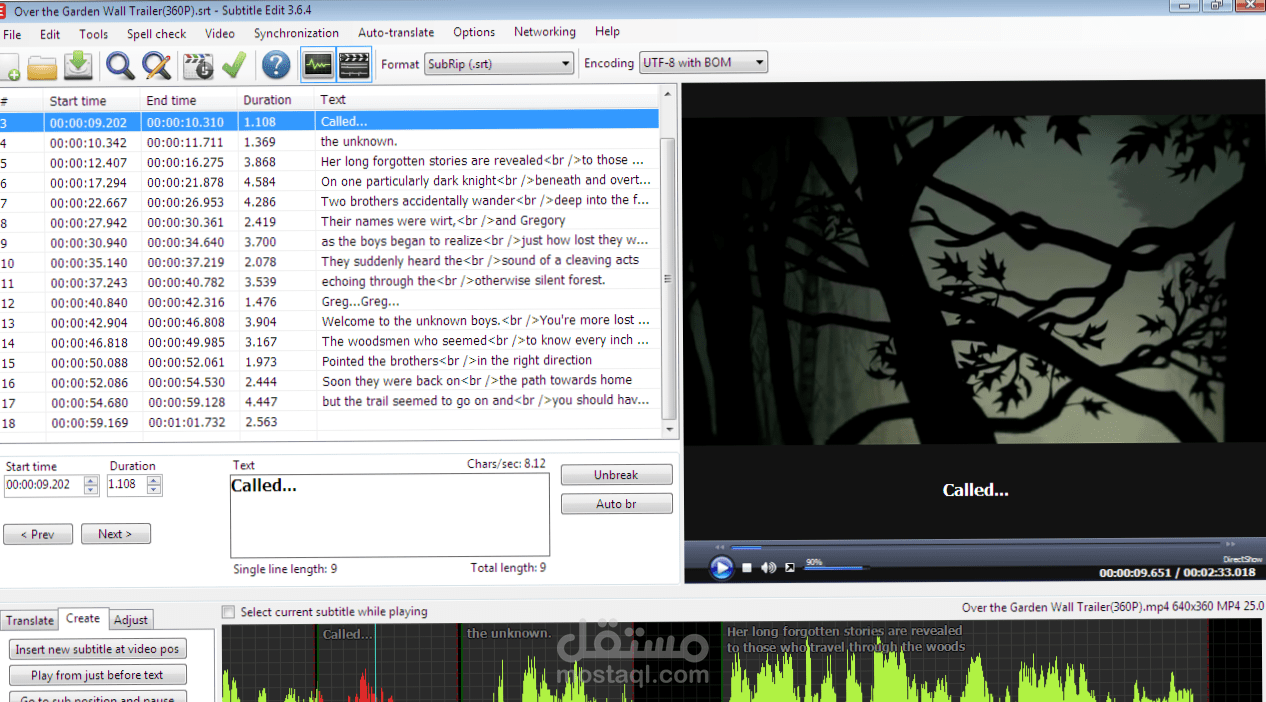Viewport: 1266px width, 702px height.
Task: Go to next subtitle with Next
Action: pos(116,534)
